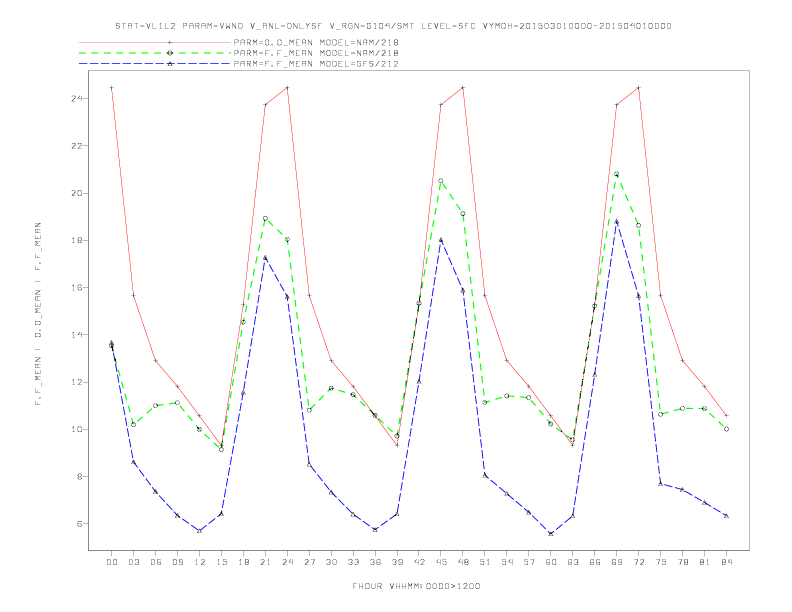Image resolution: width=792 pixels, height=612 pixels.
Task: Click x-axis forecast hour label 27
Action: [x=309, y=562]
